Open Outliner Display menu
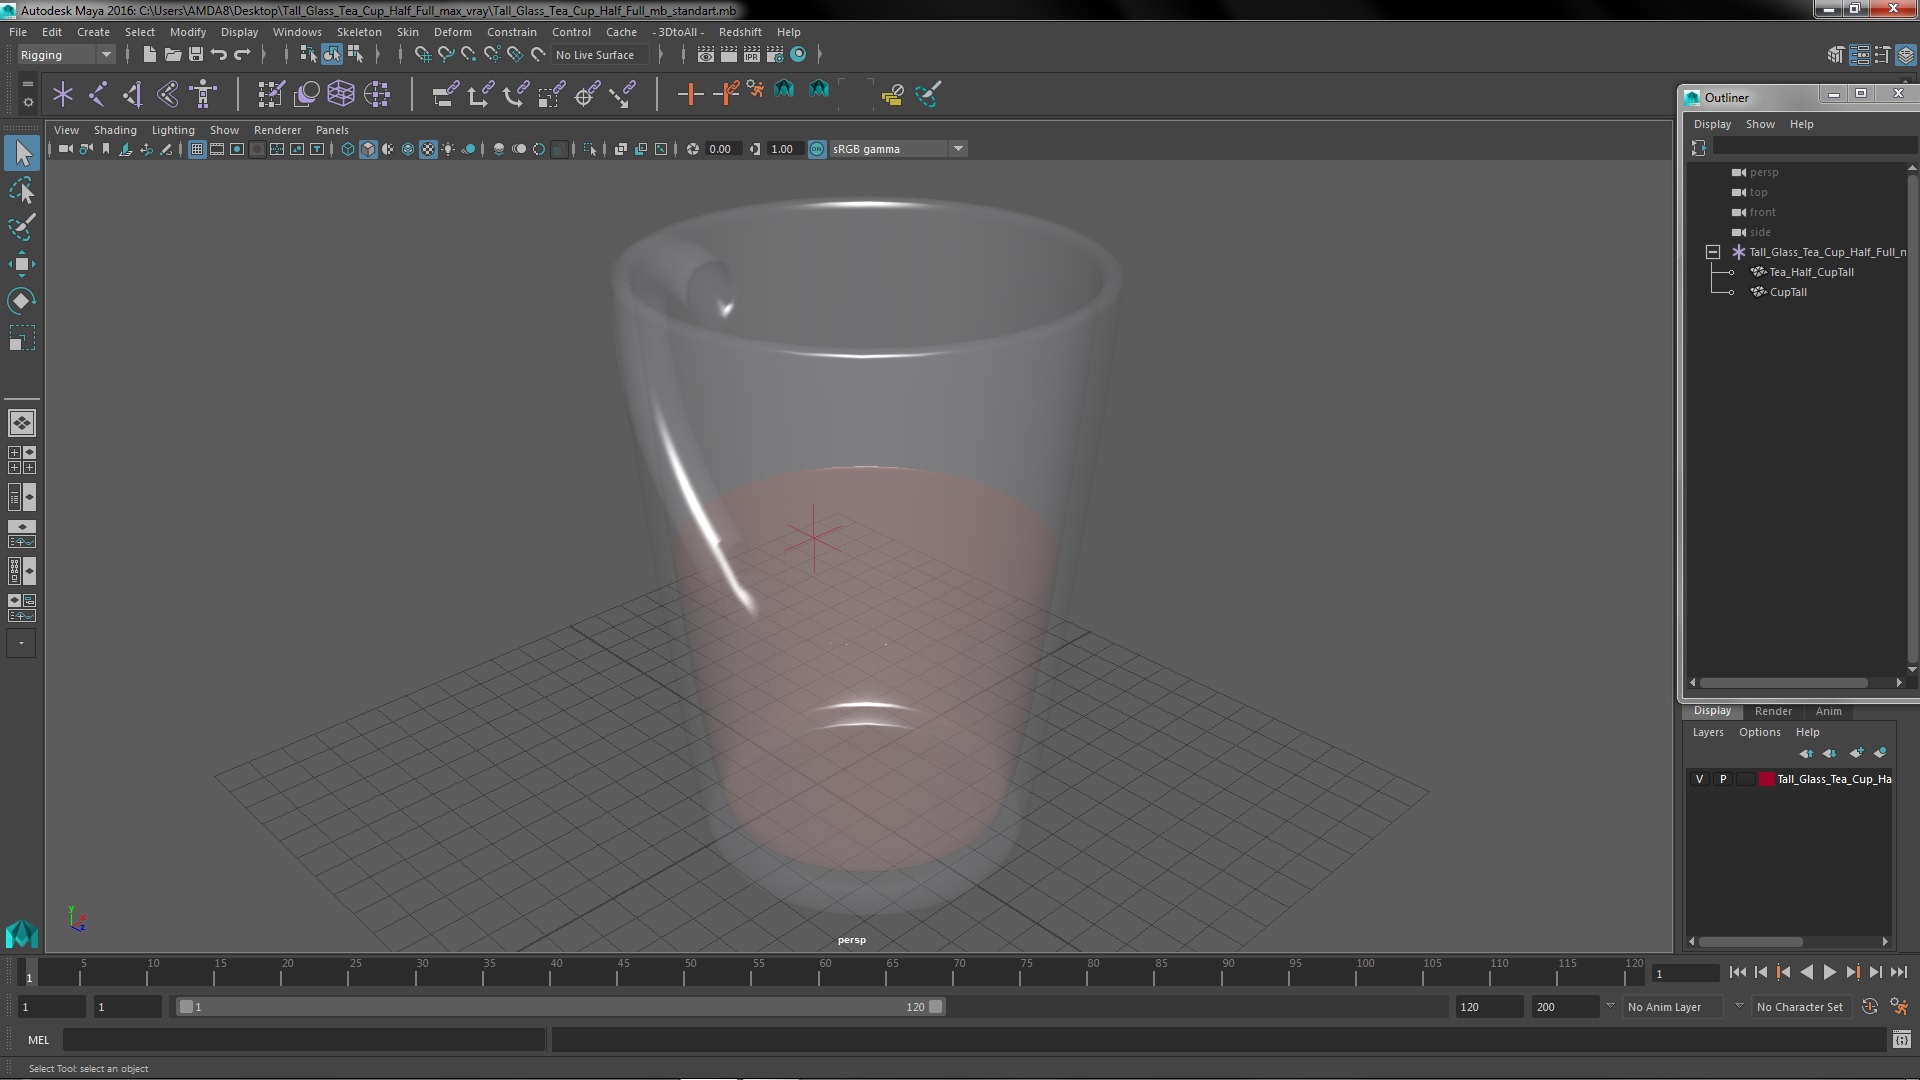1920x1080 pixels. click(1712, 124)
